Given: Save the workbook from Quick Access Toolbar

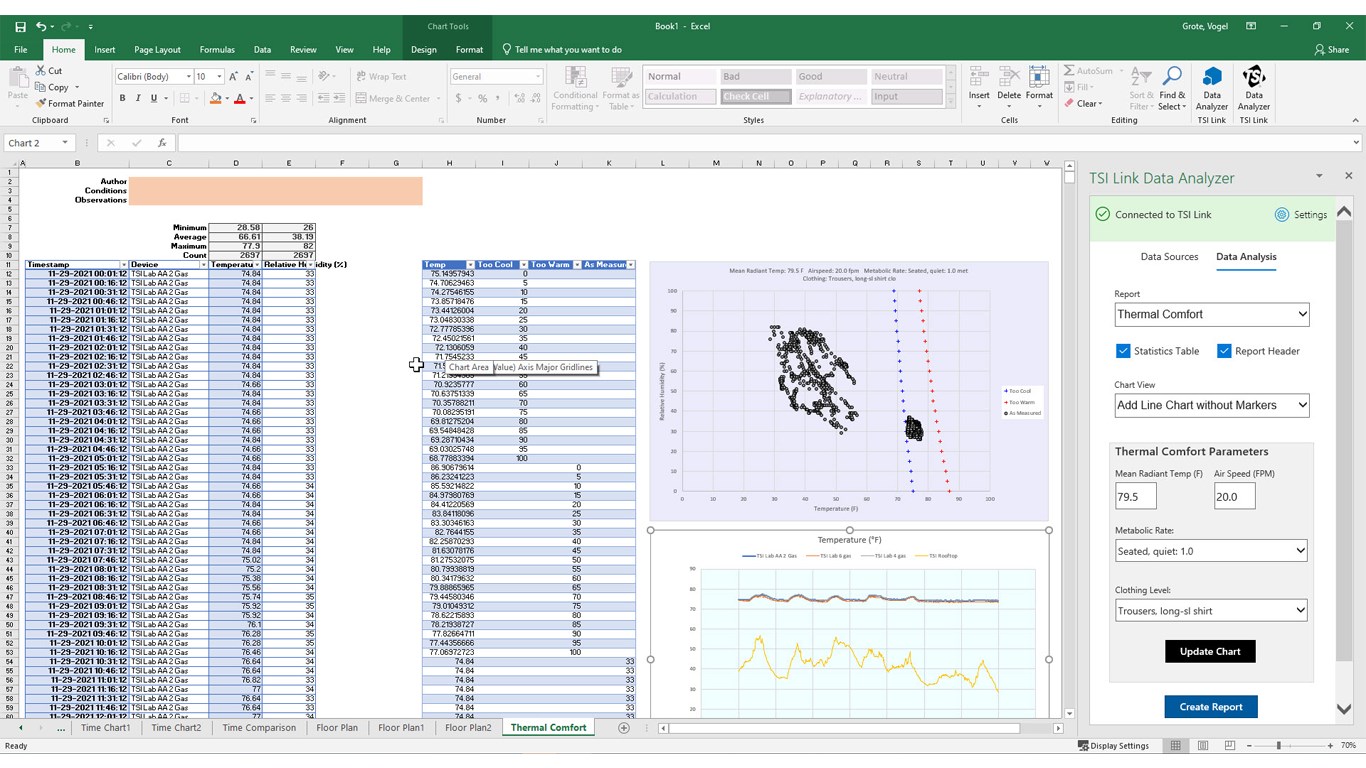Looking at the screenshot, I should [20, 26].
